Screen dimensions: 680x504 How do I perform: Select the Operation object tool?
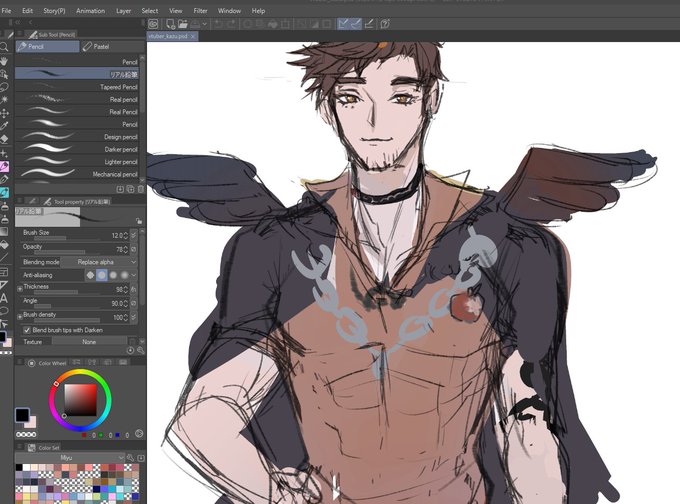(4, 74)
